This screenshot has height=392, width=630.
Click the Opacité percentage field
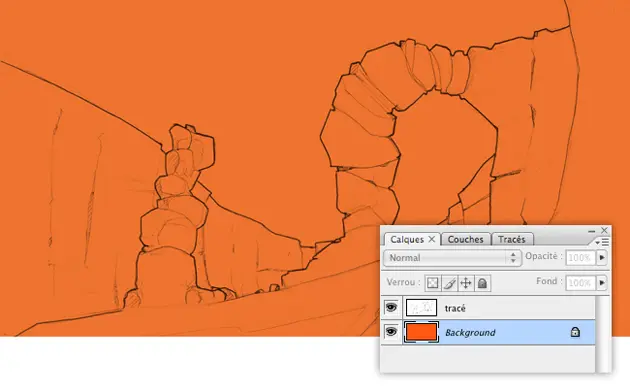coord(580,257)
